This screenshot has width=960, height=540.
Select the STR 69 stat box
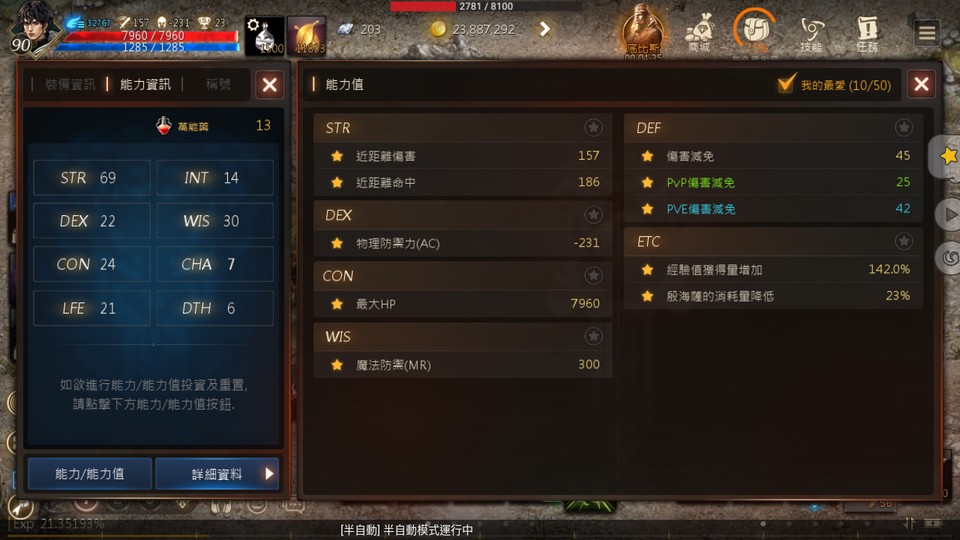pos(92,178)
